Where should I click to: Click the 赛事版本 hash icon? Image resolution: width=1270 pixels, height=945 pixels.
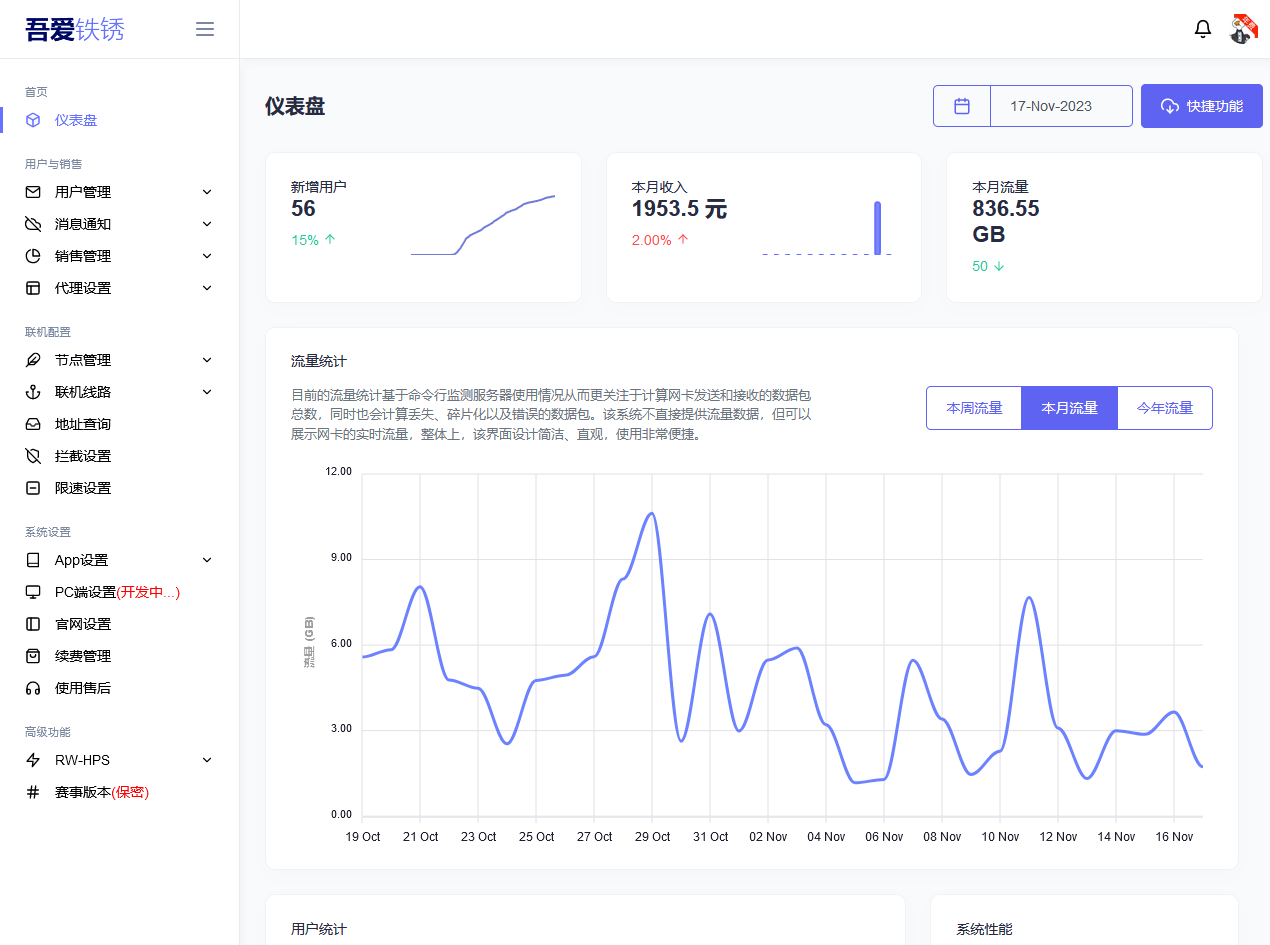click(33, 792)
